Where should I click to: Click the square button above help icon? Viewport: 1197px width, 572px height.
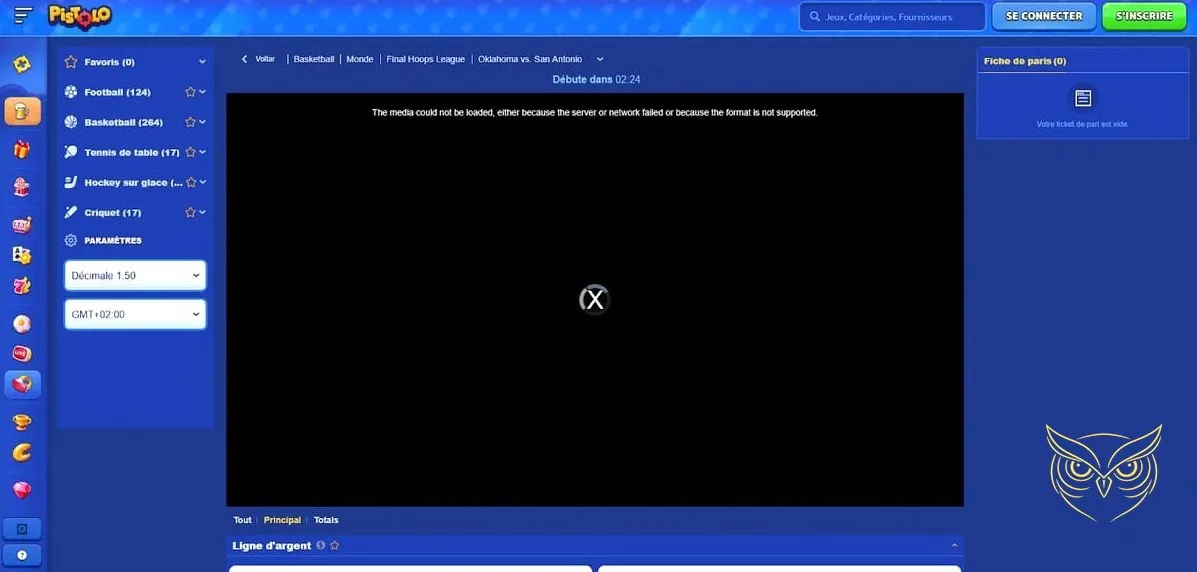[x=22, y=528]
